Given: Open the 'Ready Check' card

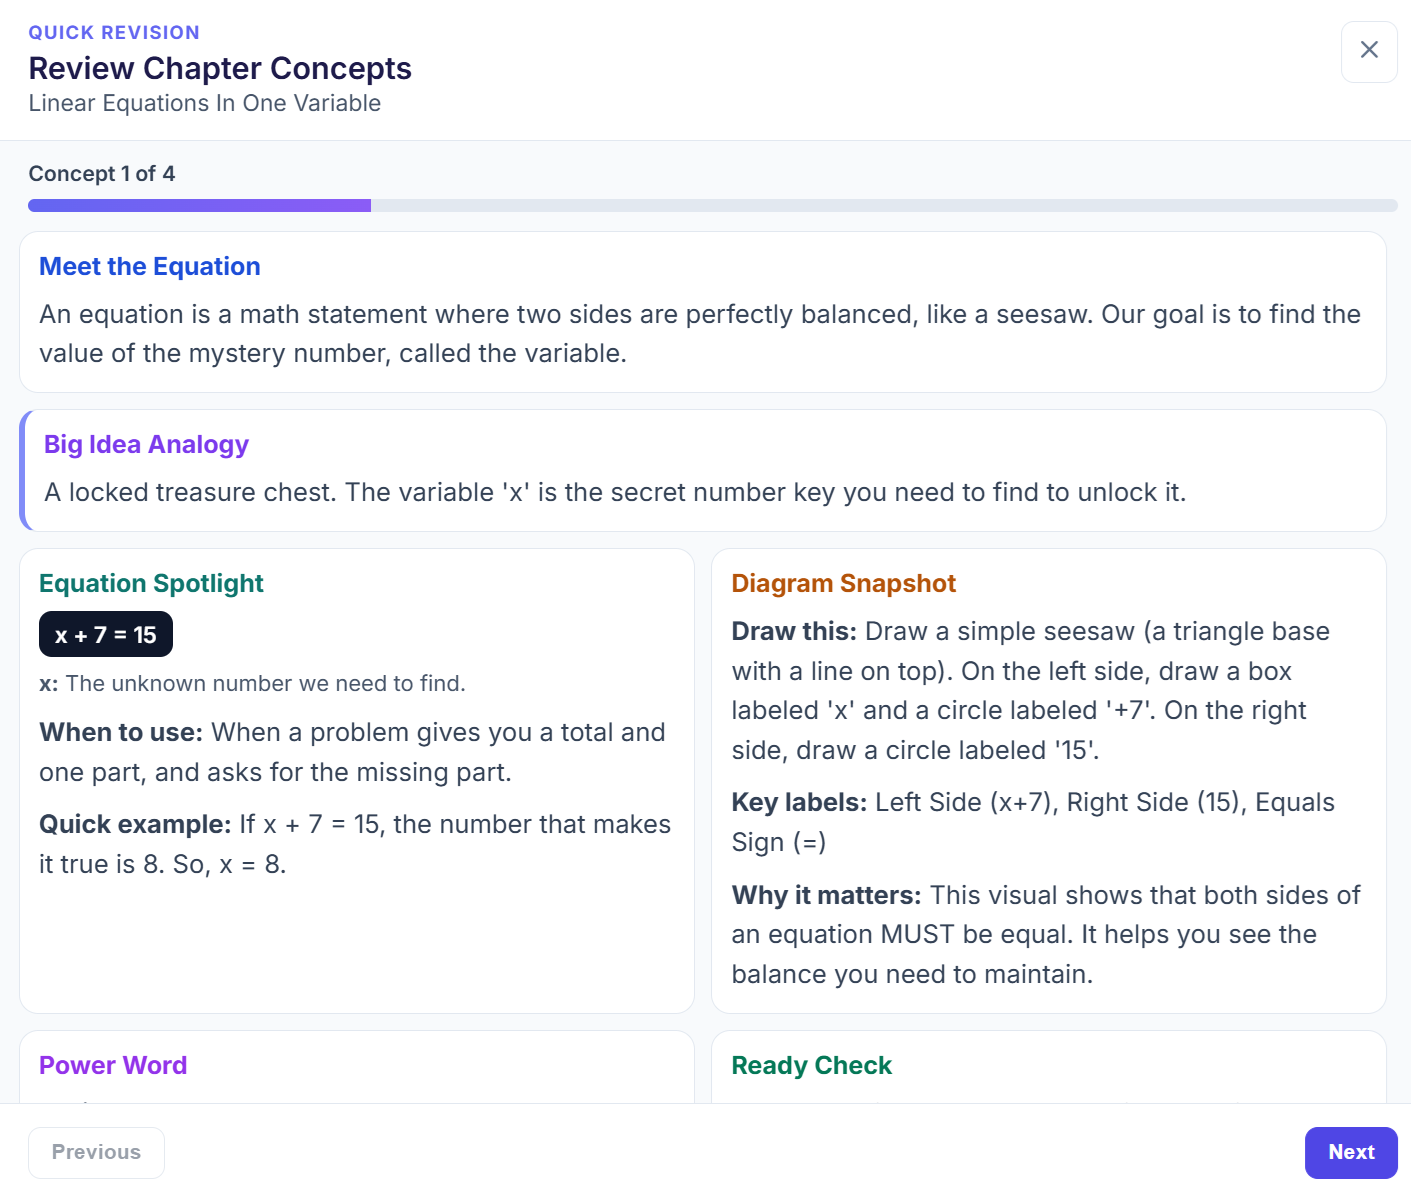Looking at the screenshot, I should [811, 1065].
